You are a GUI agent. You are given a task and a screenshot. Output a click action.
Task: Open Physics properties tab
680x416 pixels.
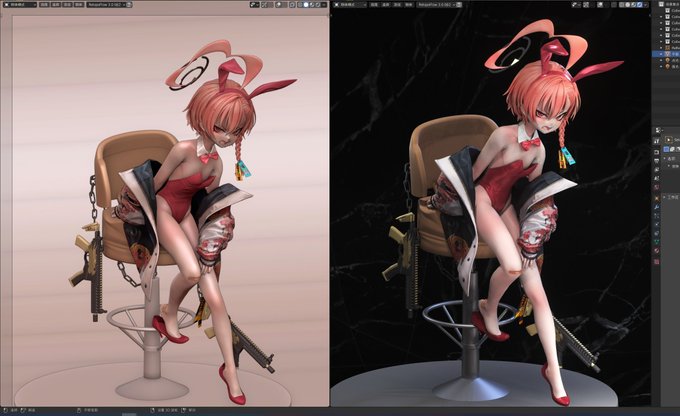coord(657,223)
